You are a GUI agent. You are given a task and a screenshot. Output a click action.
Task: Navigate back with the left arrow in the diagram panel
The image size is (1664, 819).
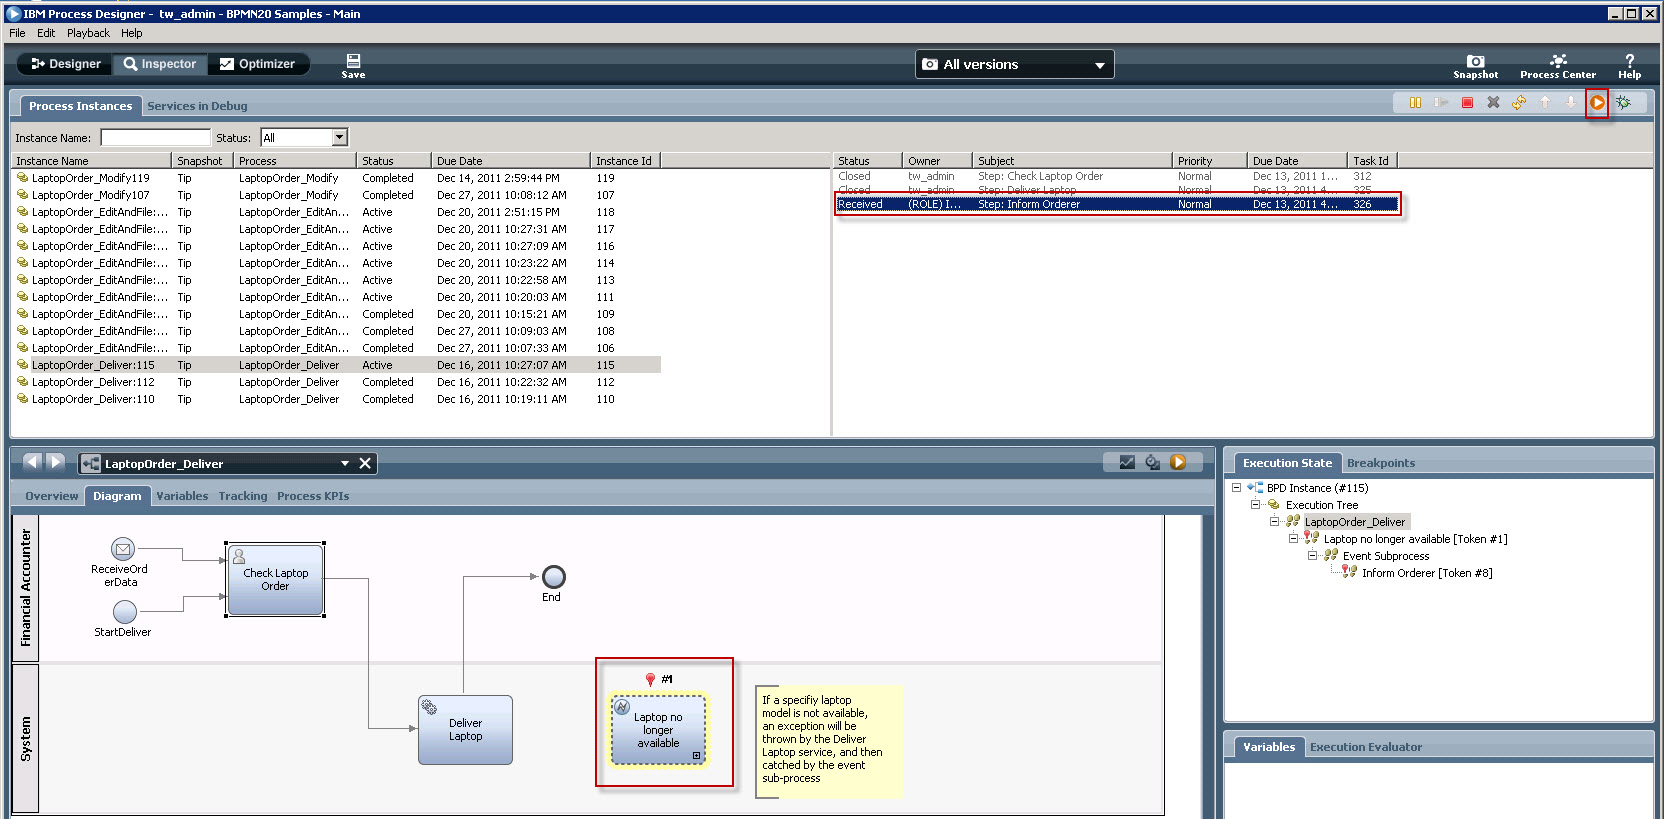coord(32,462)
